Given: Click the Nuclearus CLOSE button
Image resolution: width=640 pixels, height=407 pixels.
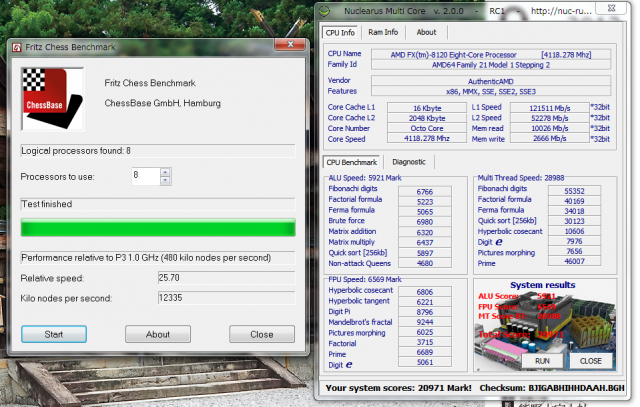Looking at the screenshot, I should (x=591, y=361).
